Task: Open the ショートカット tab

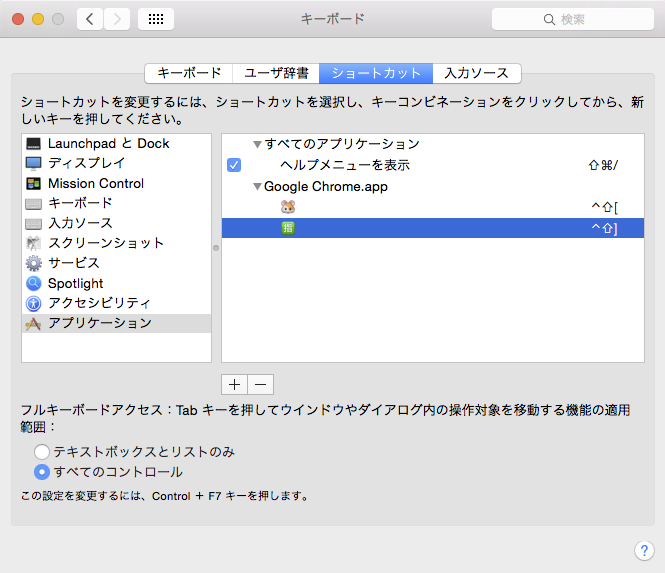Action: (376, 73)
